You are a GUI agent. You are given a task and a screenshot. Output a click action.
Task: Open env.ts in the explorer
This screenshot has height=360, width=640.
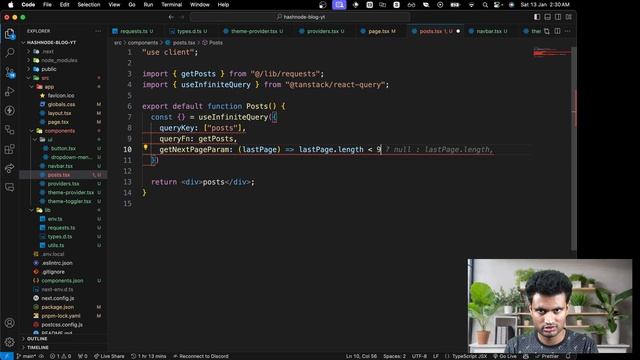pos(55,219)
